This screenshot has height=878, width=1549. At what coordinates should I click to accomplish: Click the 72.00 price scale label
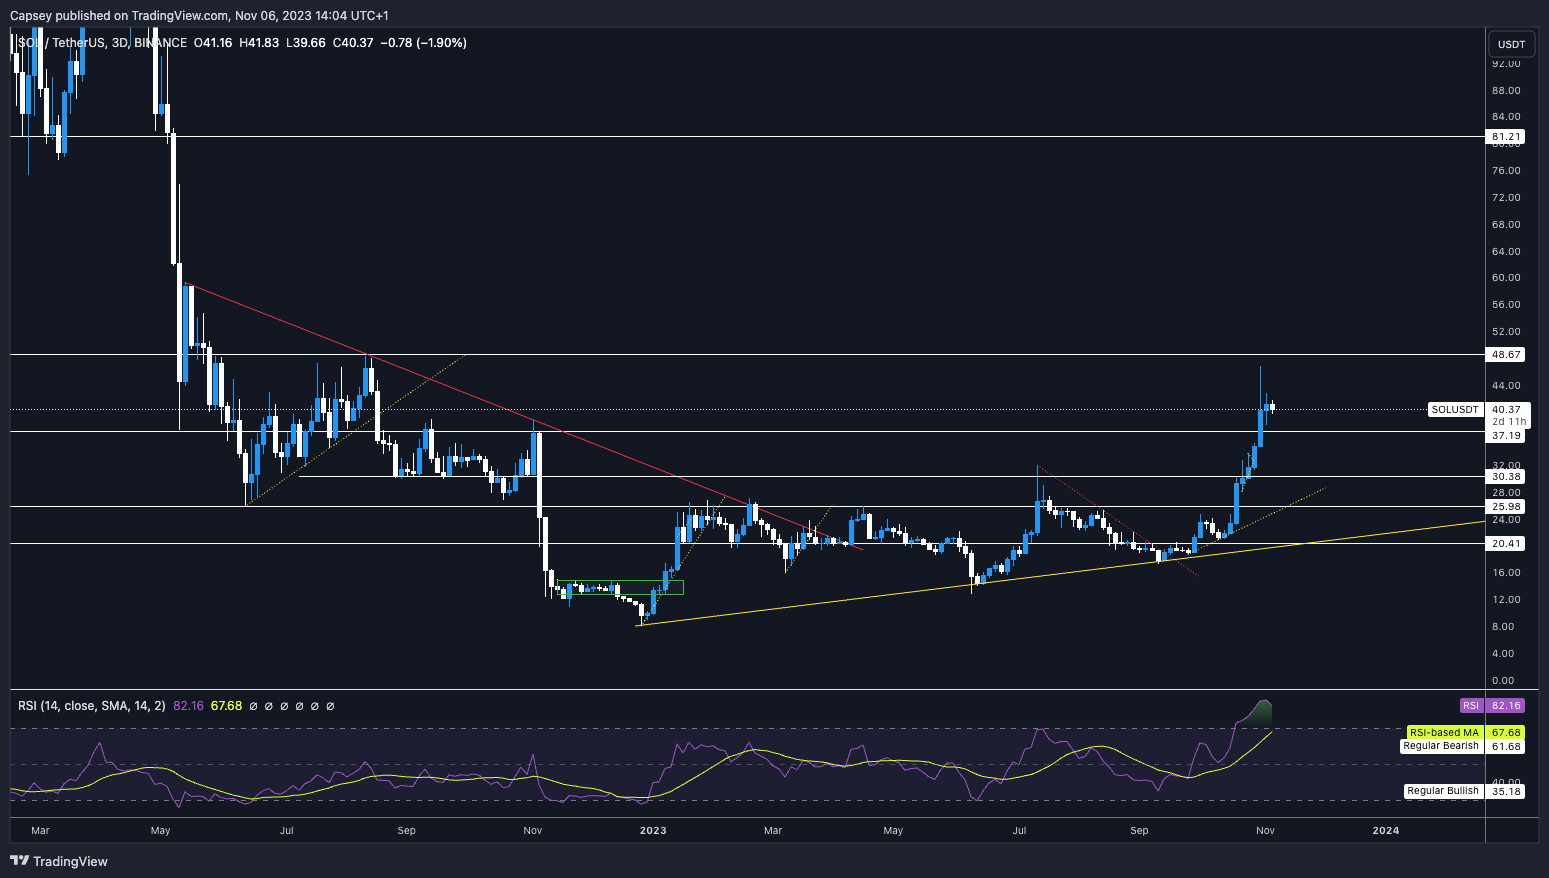[x=1506, y=197]
